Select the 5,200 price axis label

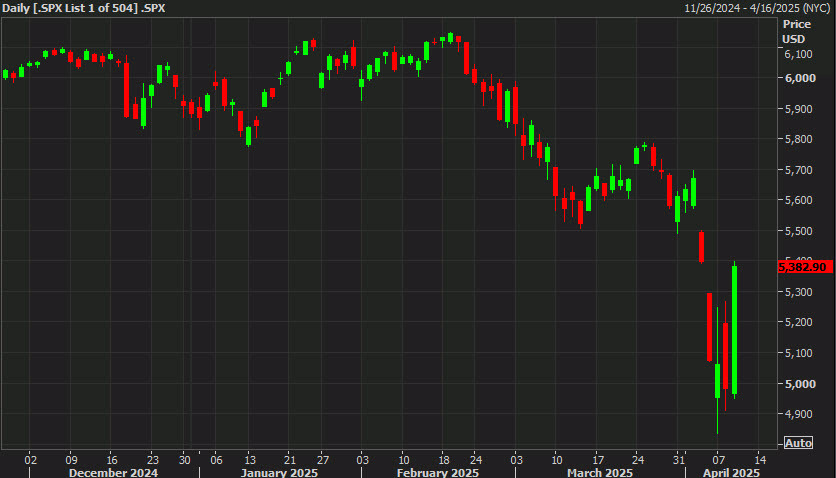click(x=799, y=322)
